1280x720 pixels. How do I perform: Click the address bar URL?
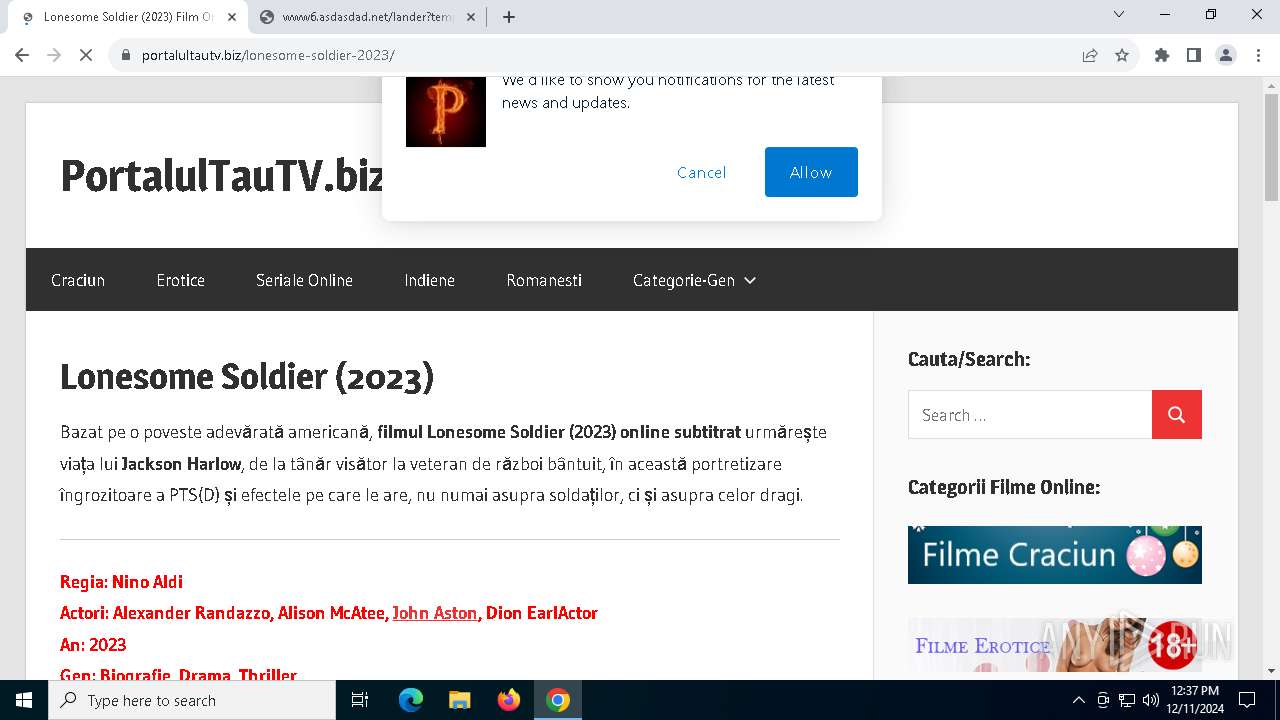tap(268, 55)
